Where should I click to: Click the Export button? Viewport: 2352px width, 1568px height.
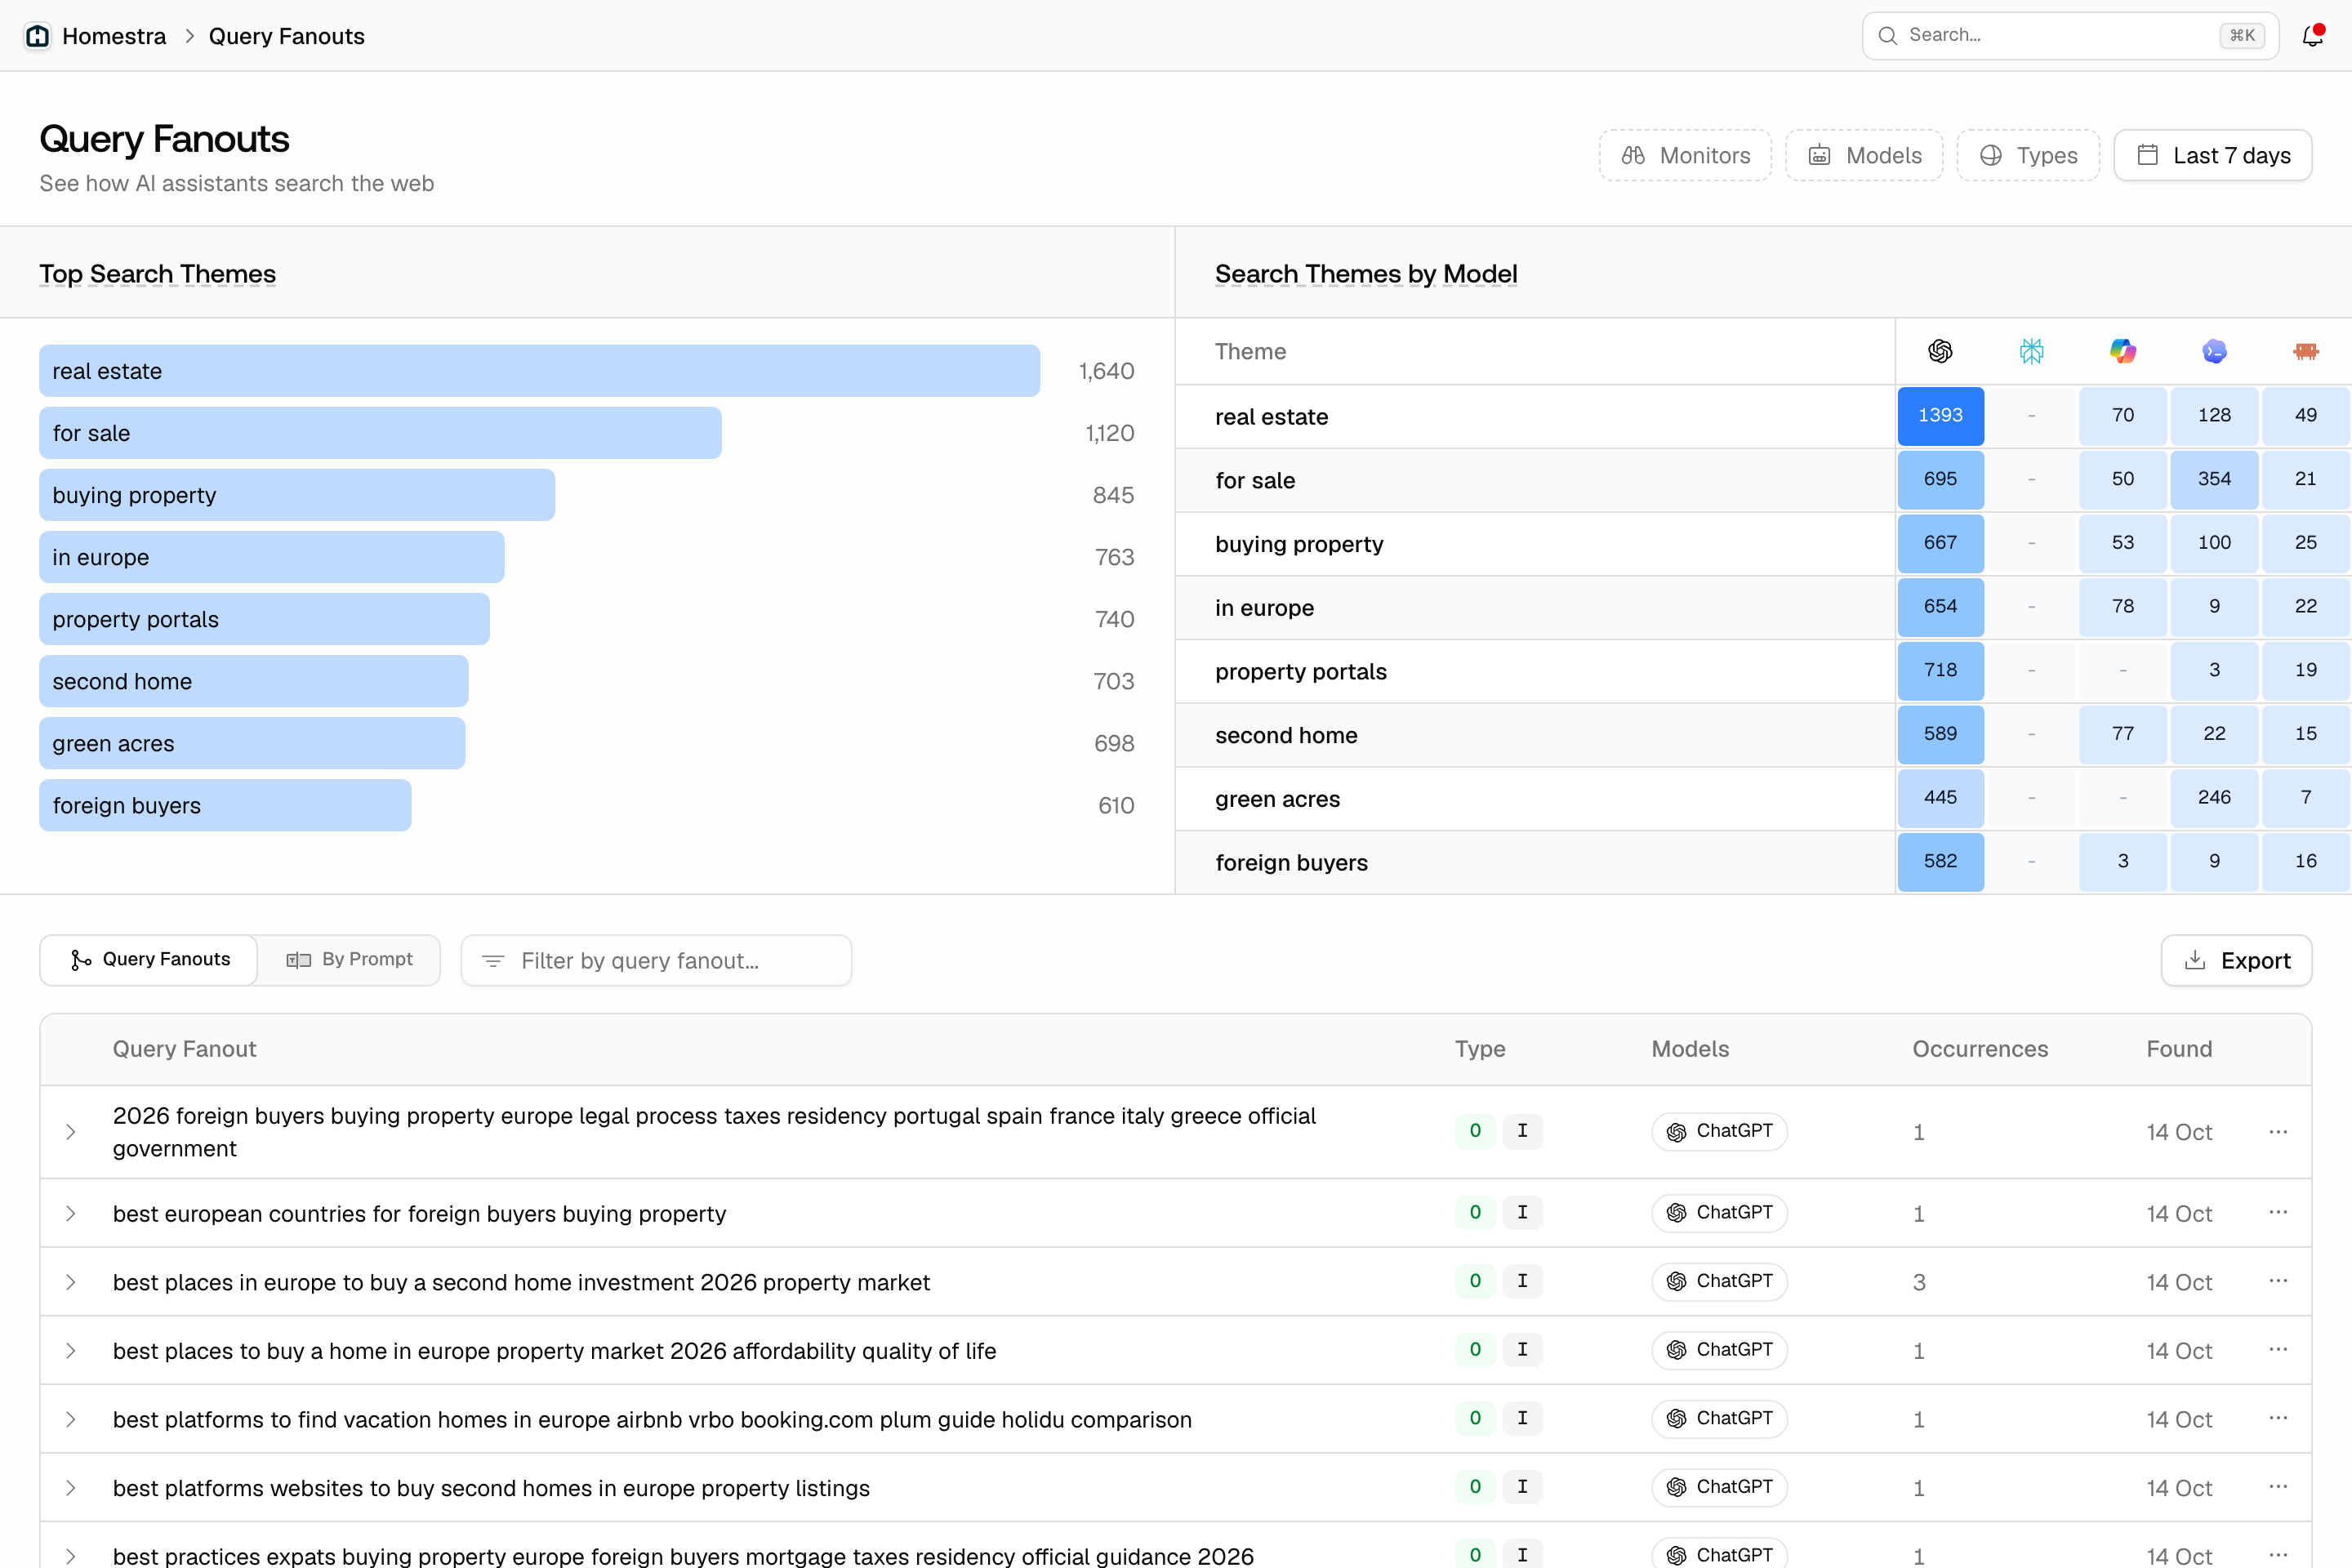2236,960
